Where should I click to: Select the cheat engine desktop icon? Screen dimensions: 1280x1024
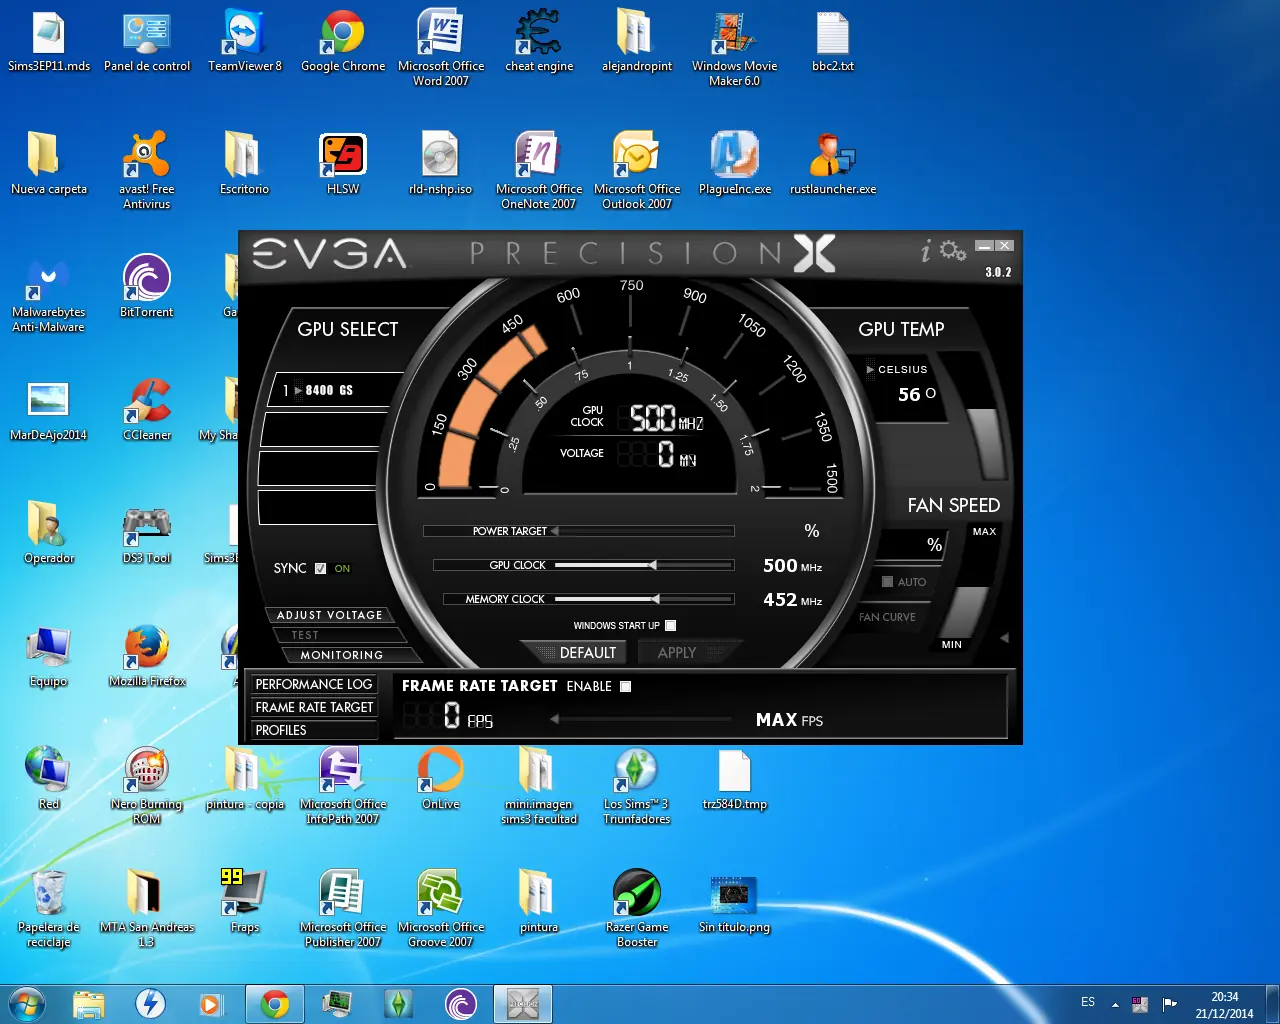pyautogui.click(x=539, y=42)
